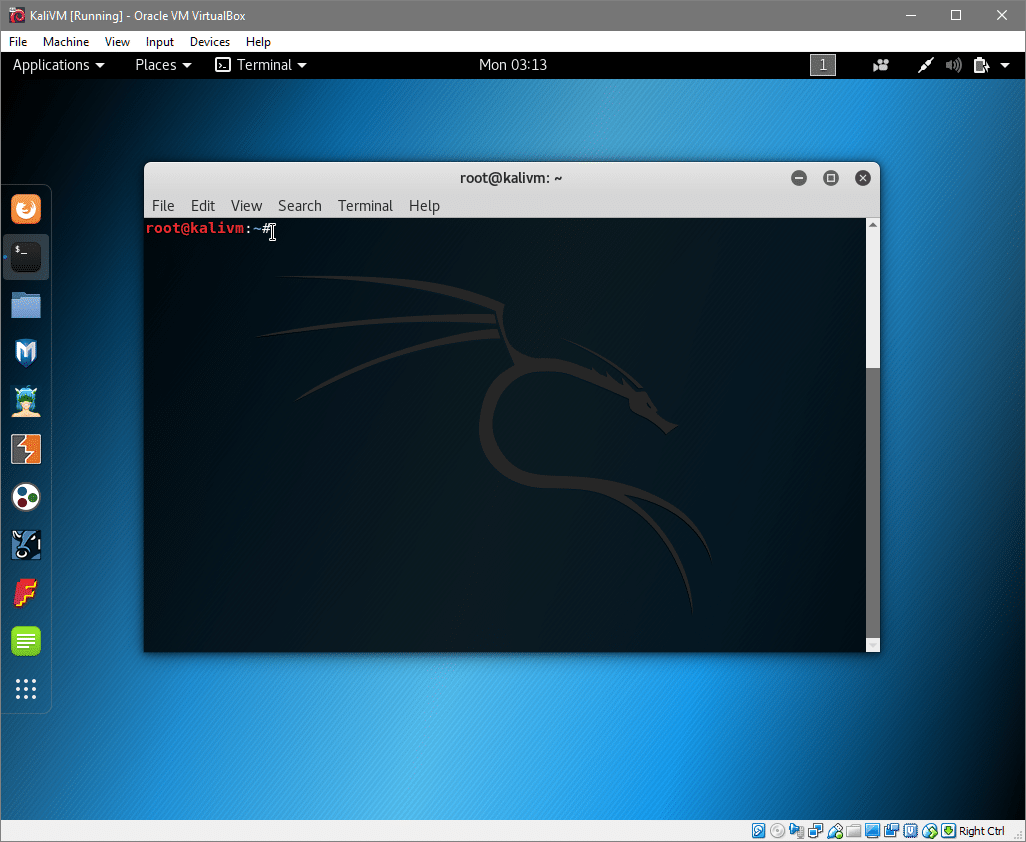Click the clock showing Mon 03:13

pos(513,64)
